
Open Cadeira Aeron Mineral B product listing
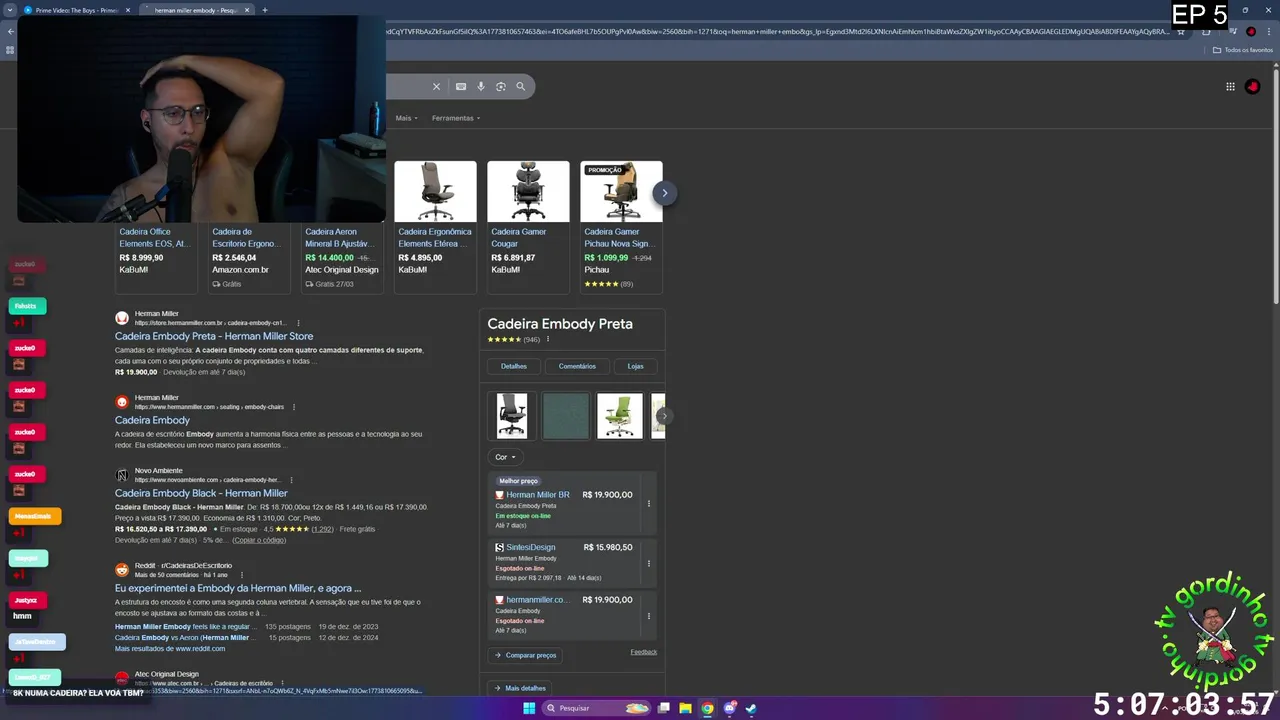coord(338,238)
